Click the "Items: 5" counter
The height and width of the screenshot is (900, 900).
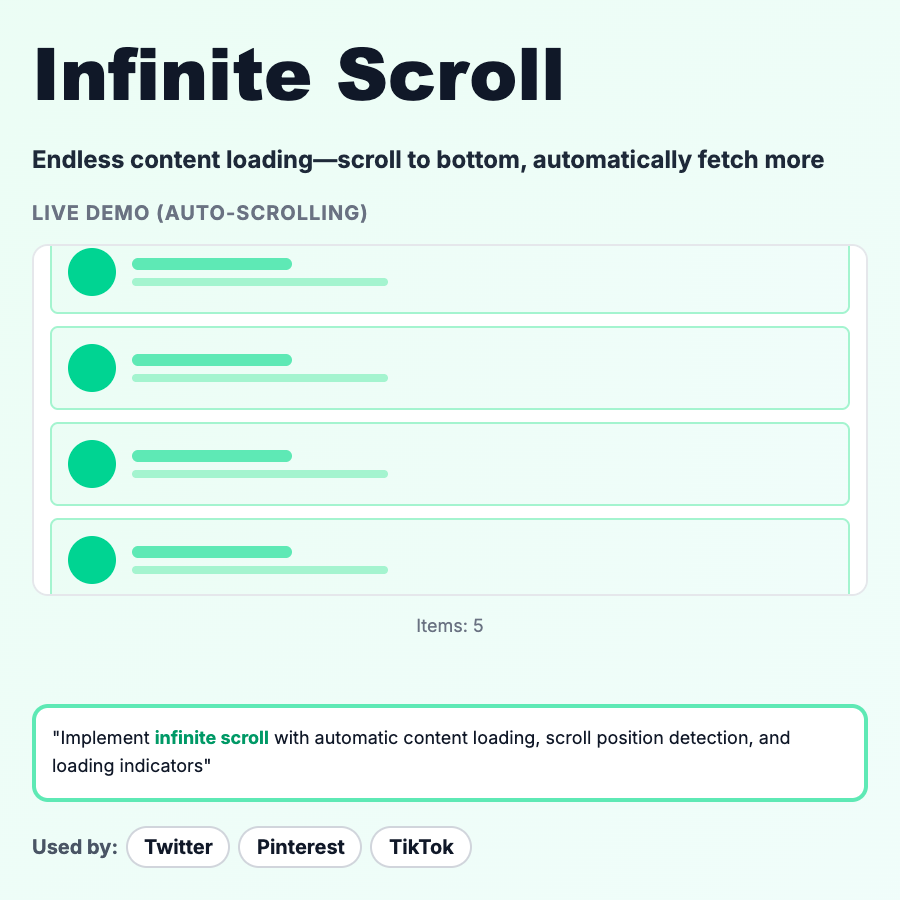(x=450, y=626)
